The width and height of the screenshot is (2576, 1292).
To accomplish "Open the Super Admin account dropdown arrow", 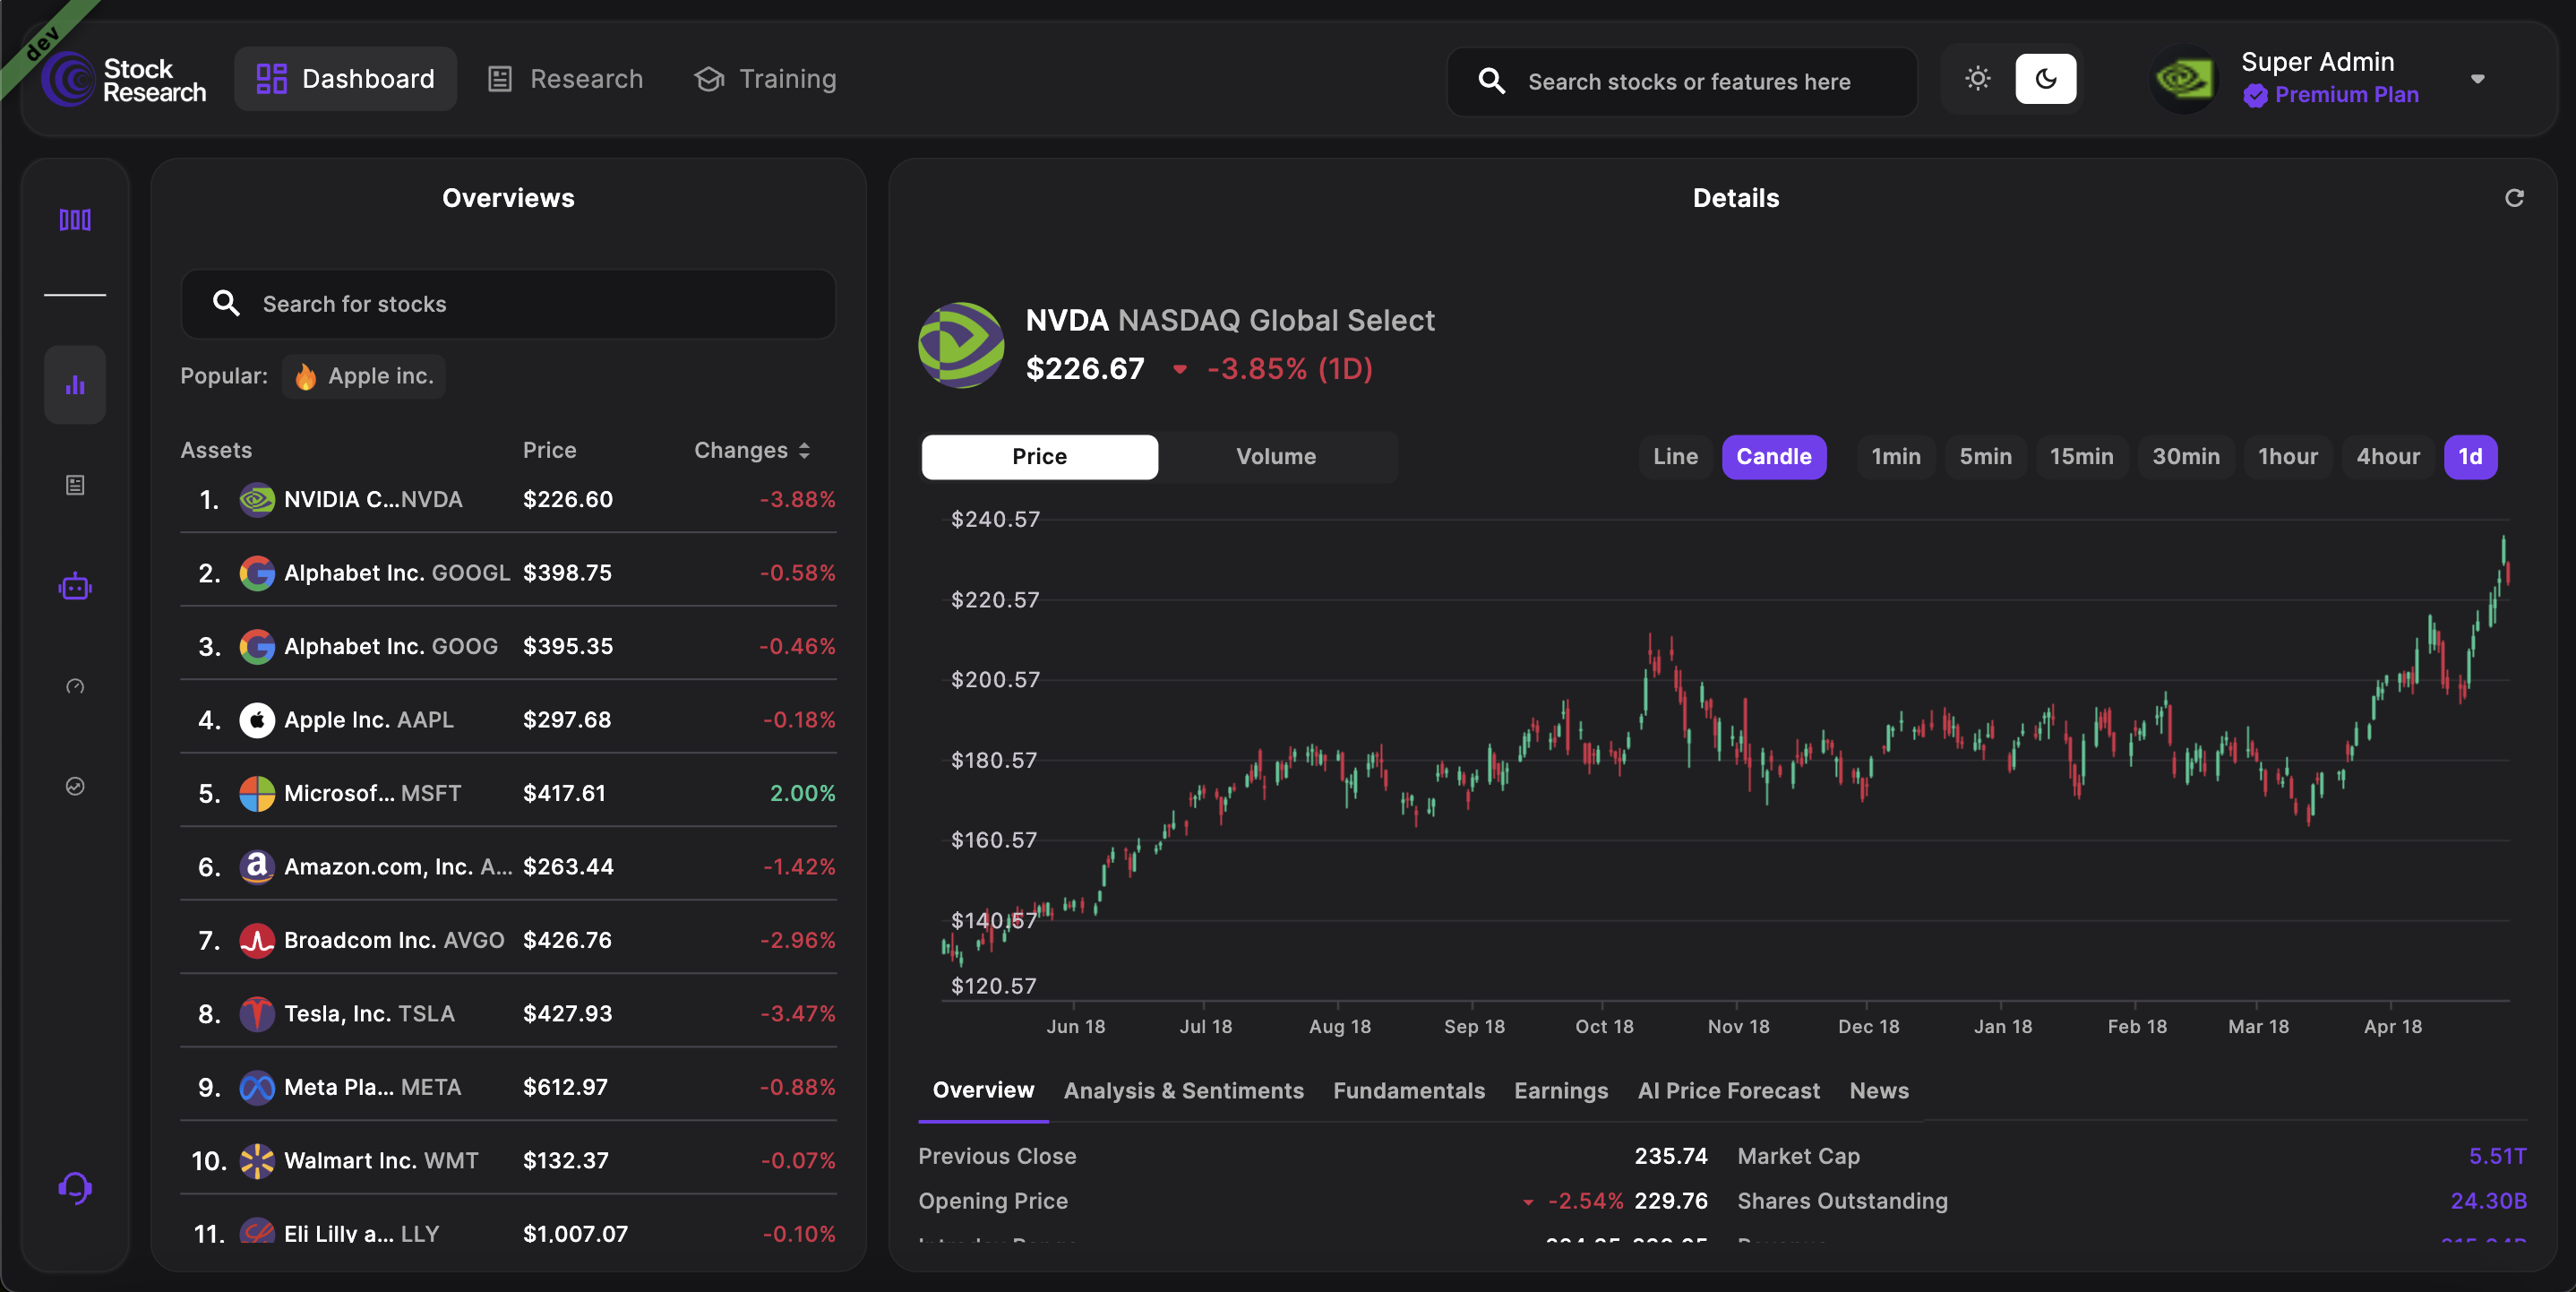I will coord(2478,79).
